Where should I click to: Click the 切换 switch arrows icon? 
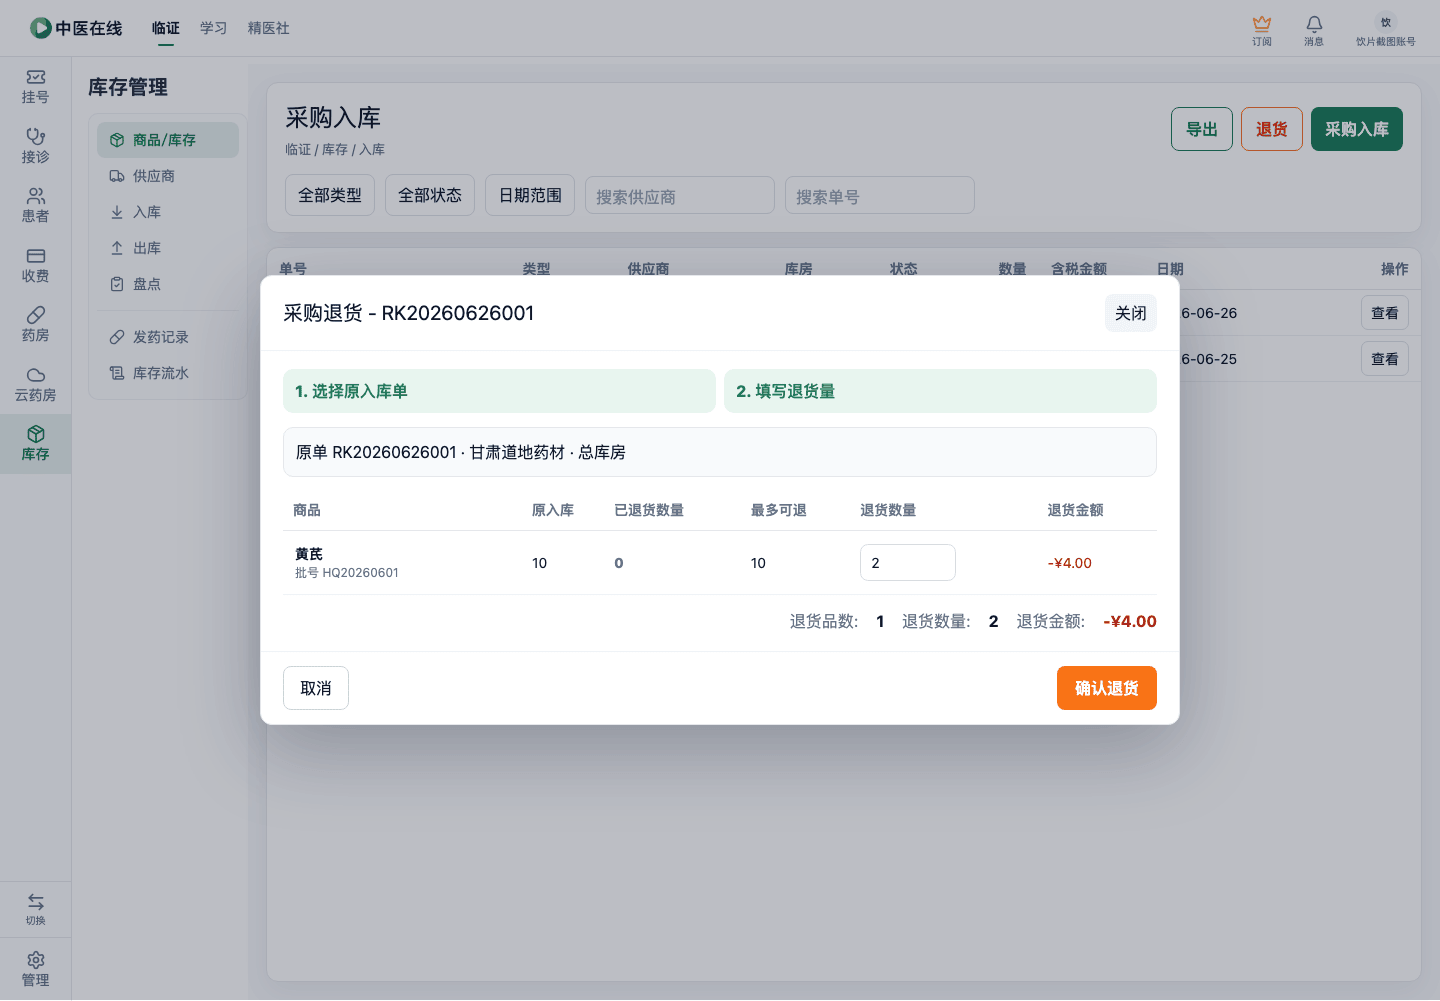35,909
